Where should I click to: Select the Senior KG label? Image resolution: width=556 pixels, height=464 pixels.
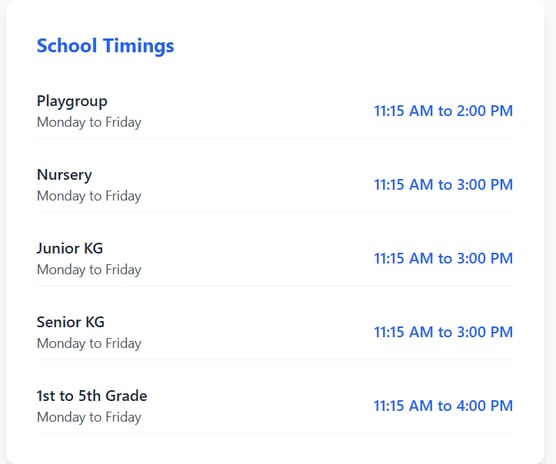point(71,322)
